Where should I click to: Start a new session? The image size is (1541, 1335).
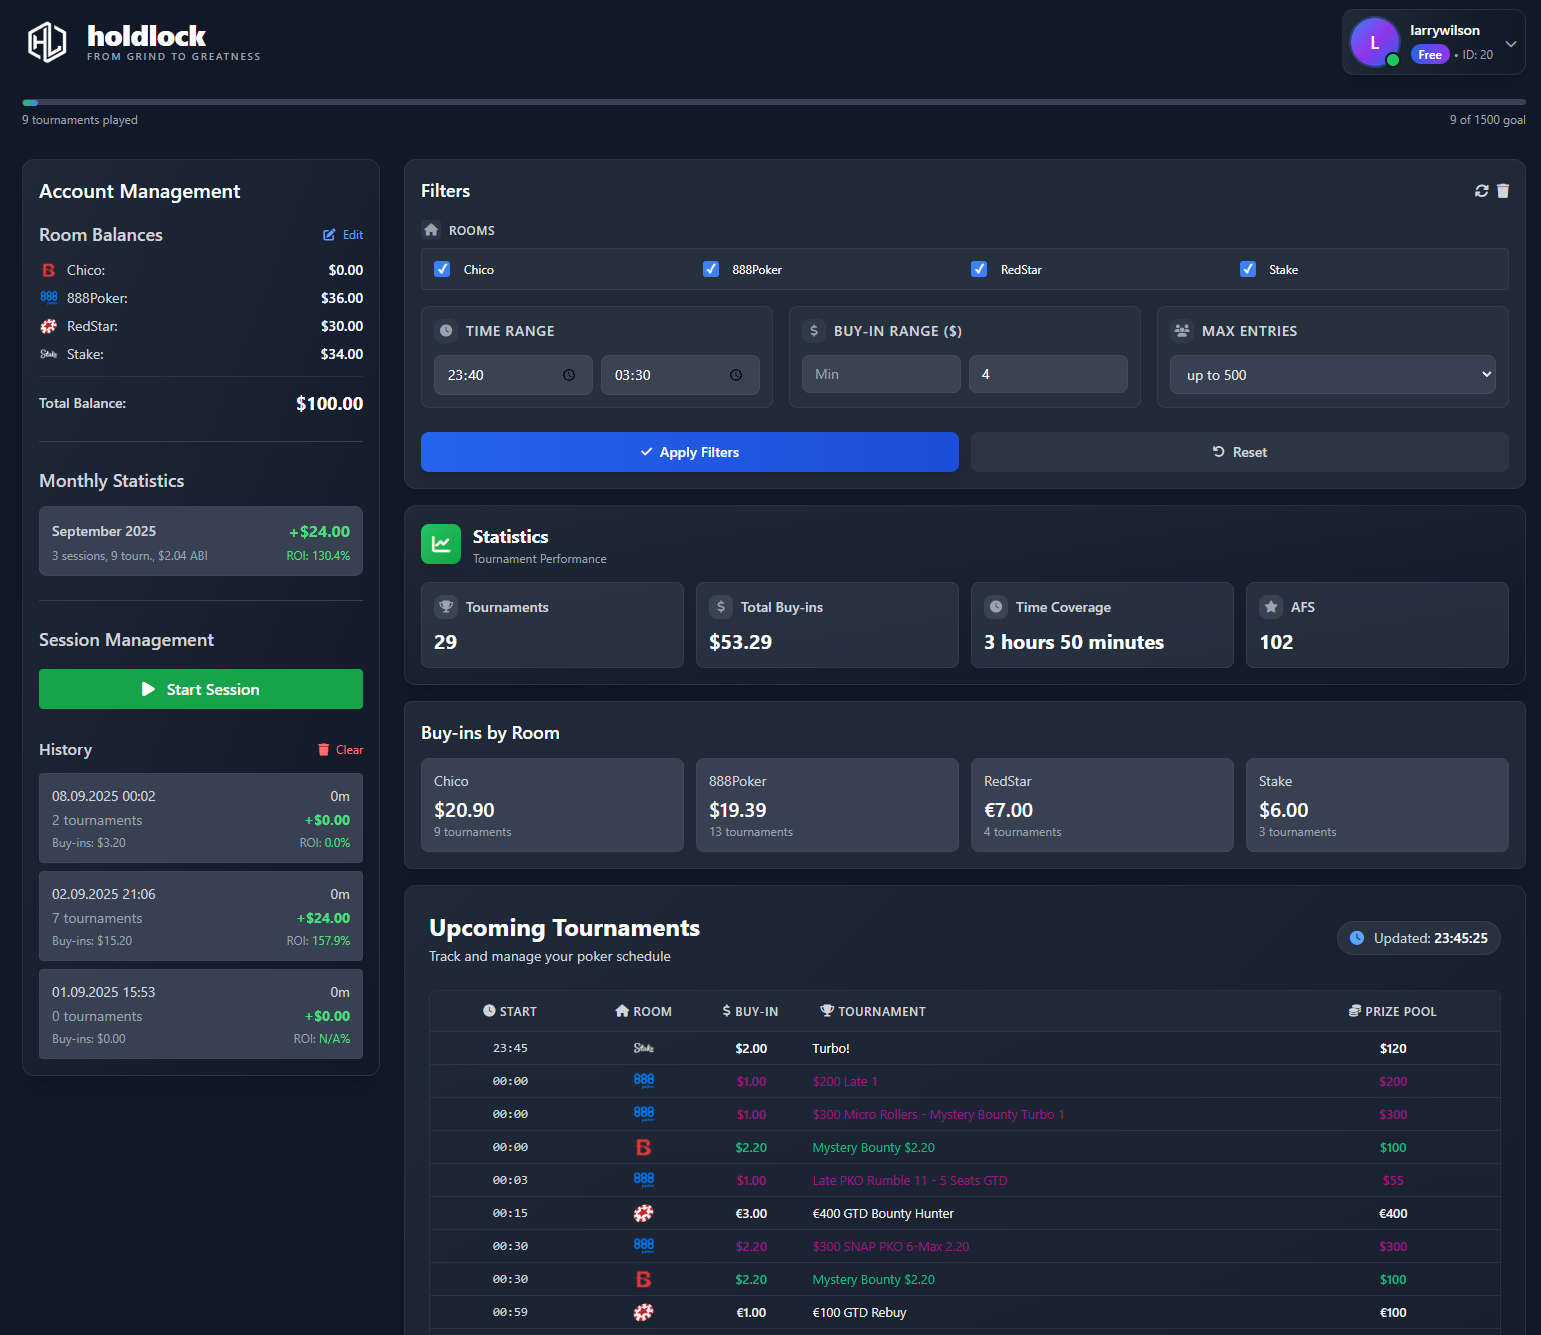click(x=201, y=689)
